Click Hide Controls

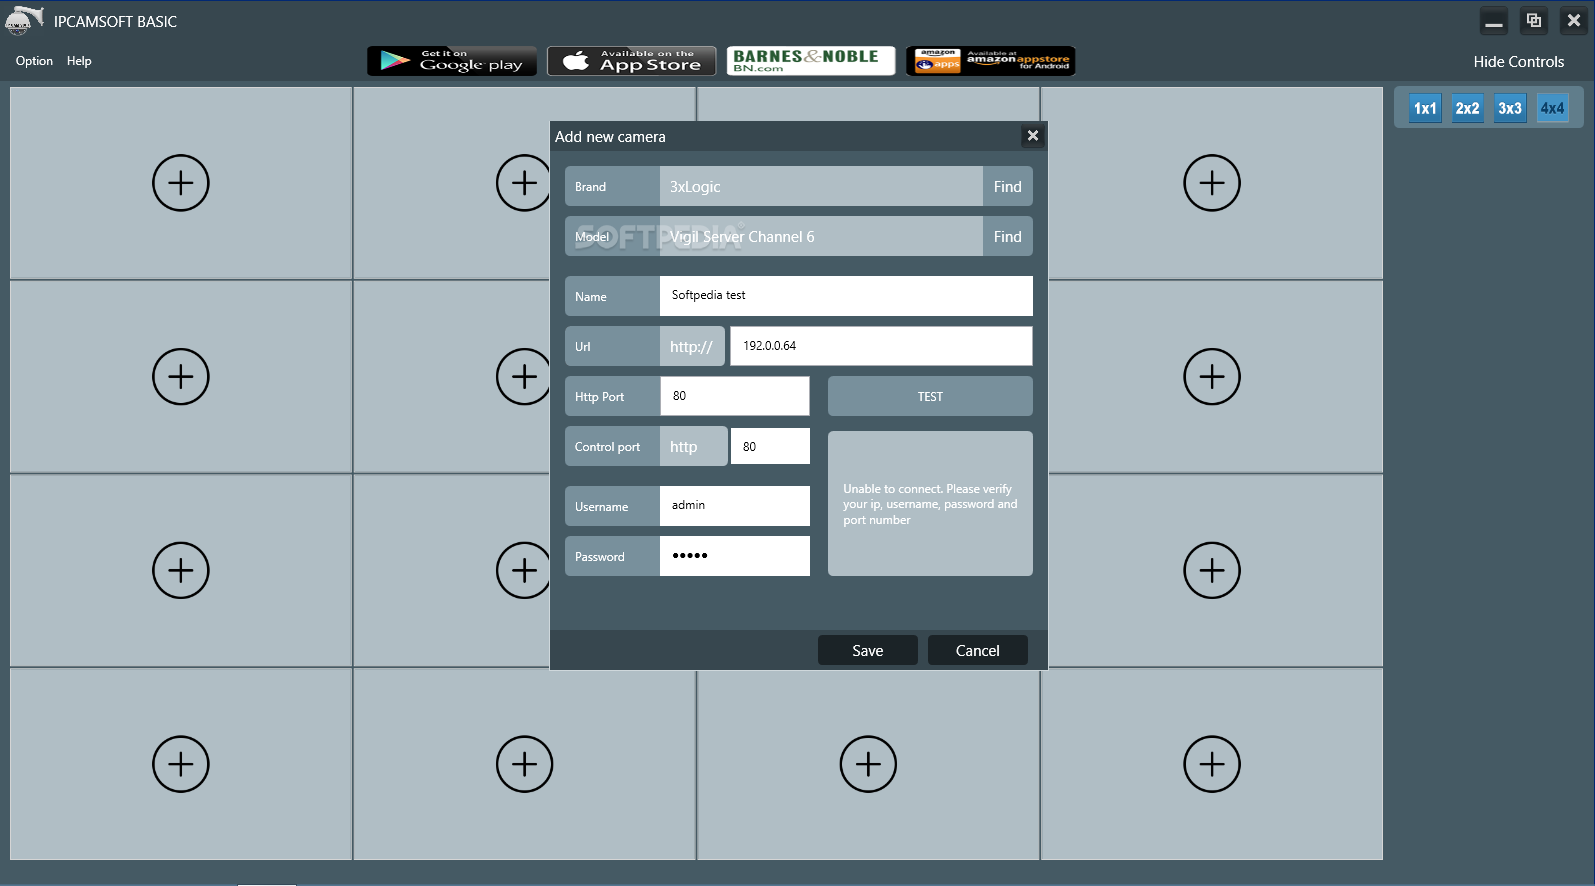(x=1518, y=62)
